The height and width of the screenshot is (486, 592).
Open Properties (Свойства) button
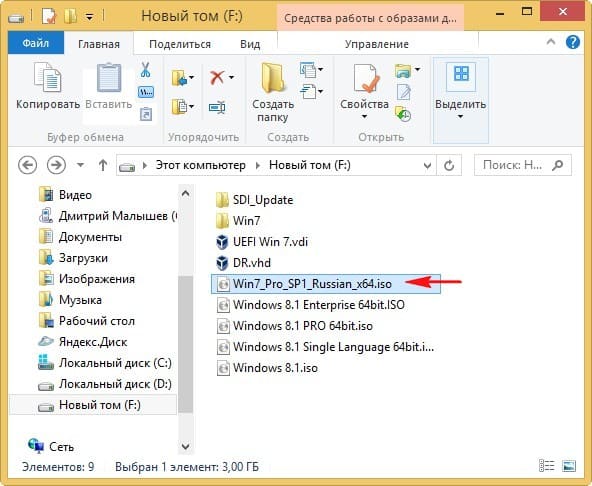(x=364, y=91)
